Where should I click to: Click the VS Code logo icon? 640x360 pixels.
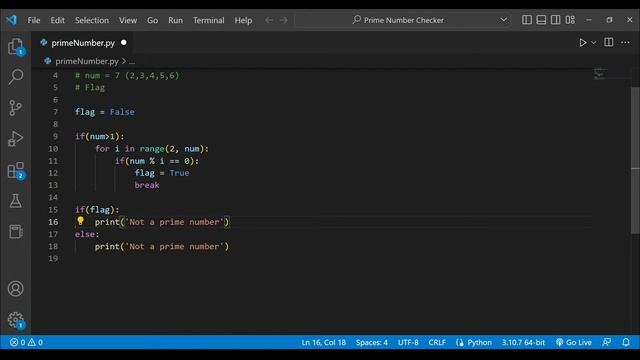point(11,20)
